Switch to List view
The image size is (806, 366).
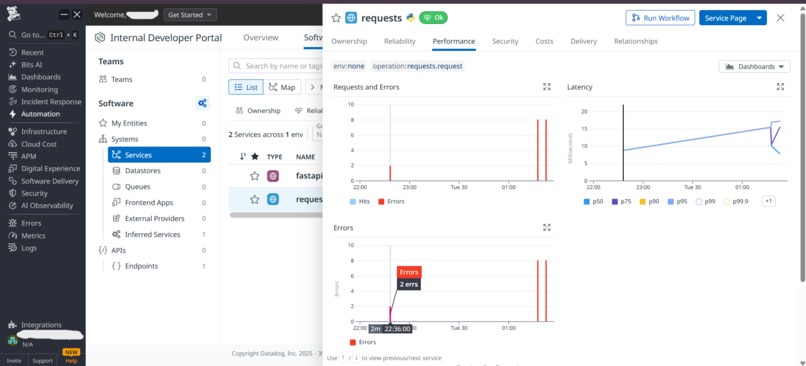(246, 87)
